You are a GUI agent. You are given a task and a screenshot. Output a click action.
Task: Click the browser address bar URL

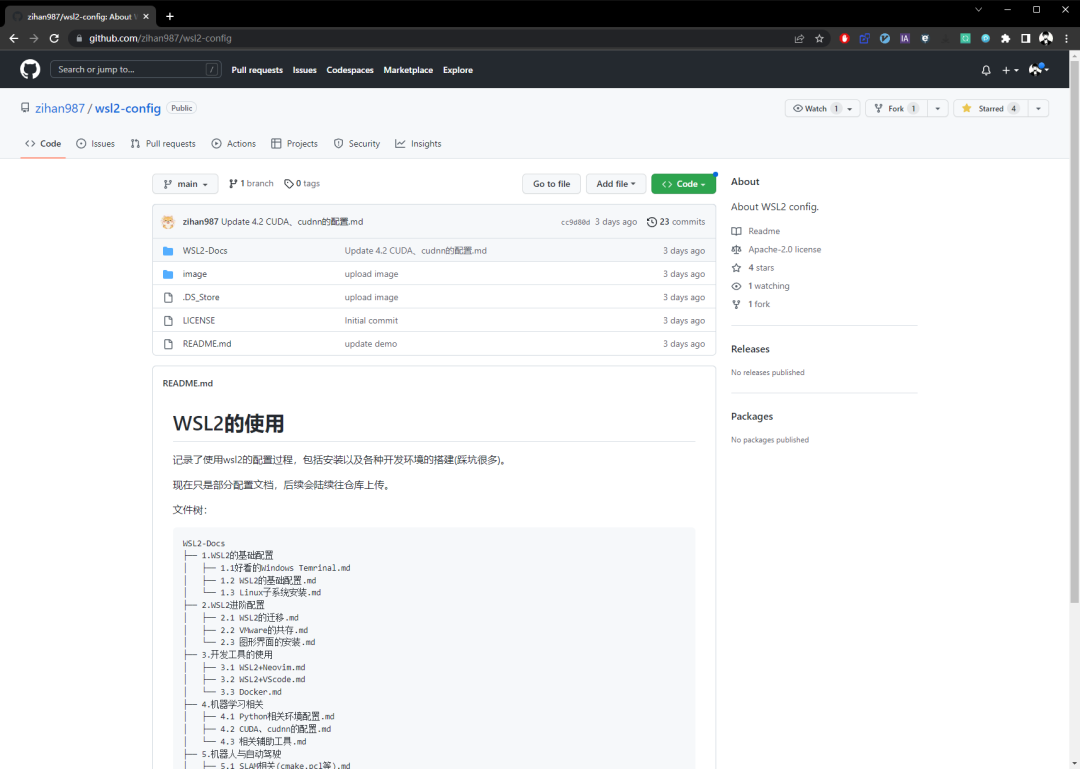coord(160,39)
